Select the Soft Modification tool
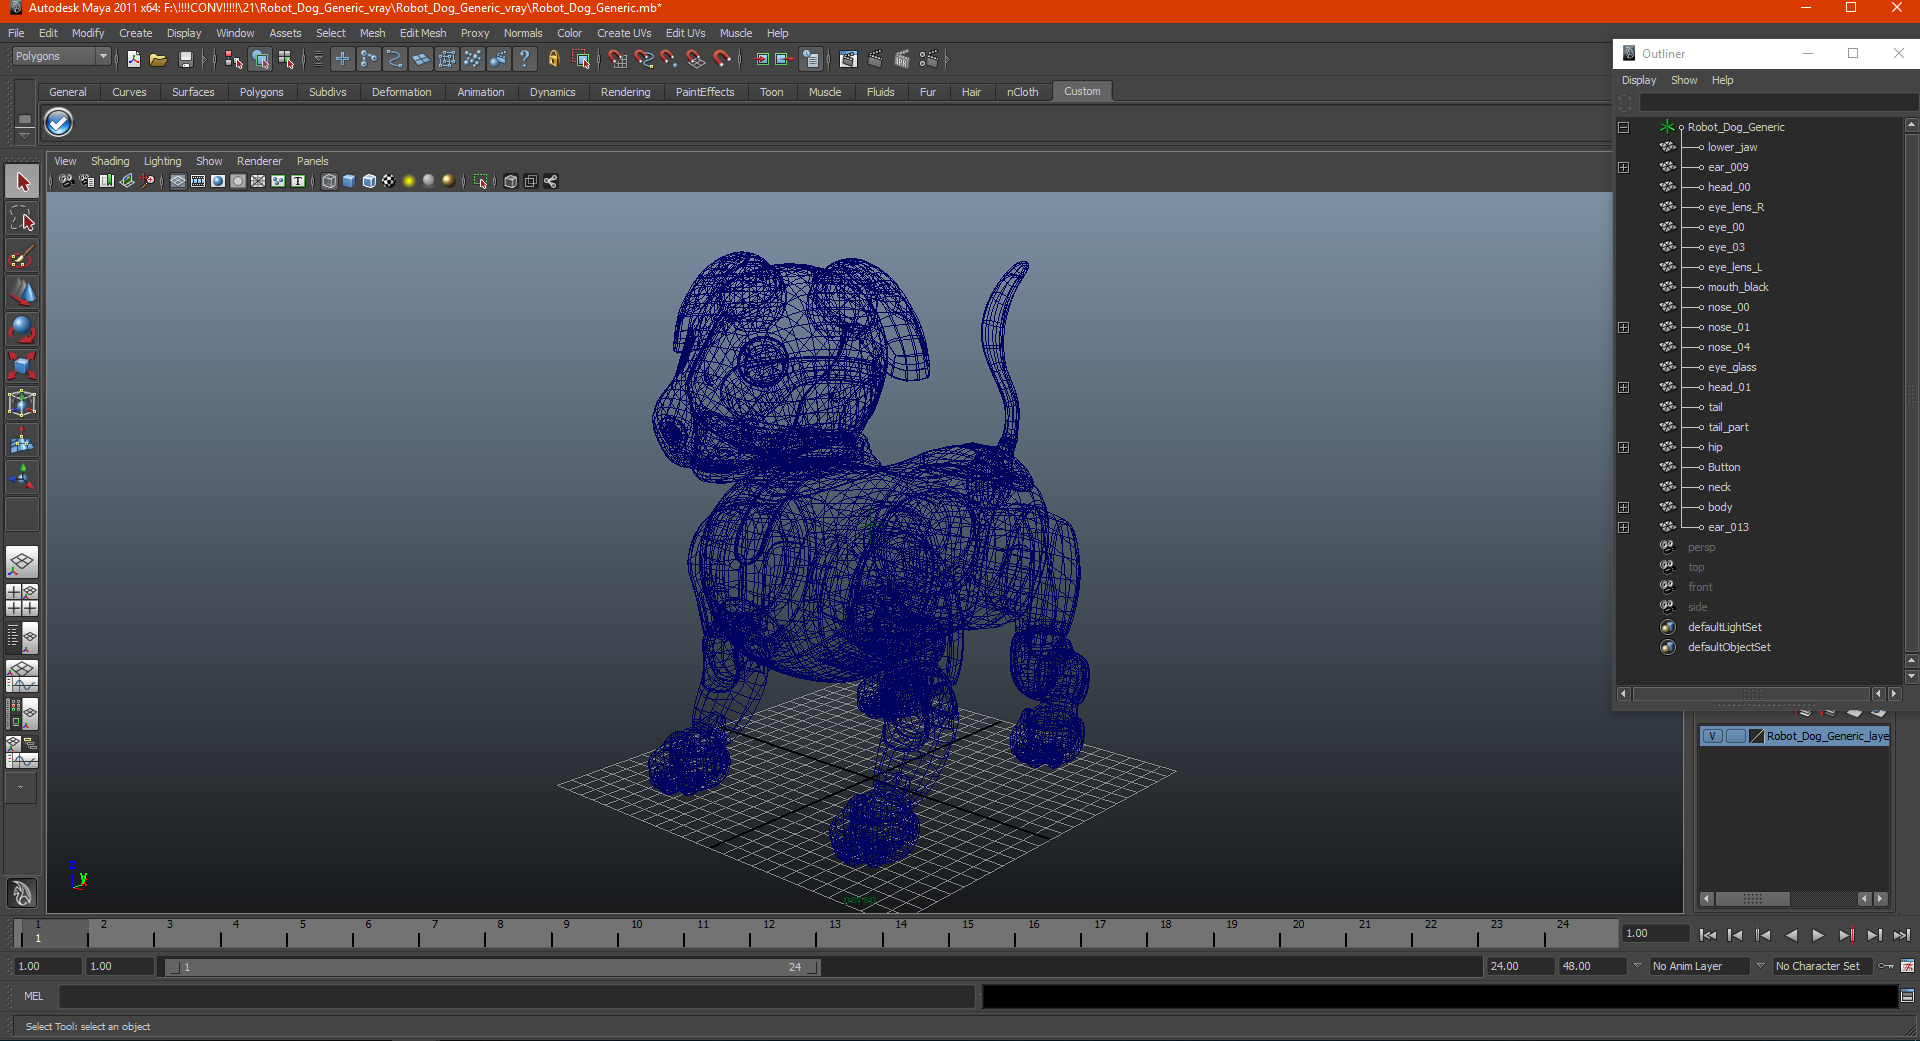This screenshot has width=1920, height=1041. (22, 440)
